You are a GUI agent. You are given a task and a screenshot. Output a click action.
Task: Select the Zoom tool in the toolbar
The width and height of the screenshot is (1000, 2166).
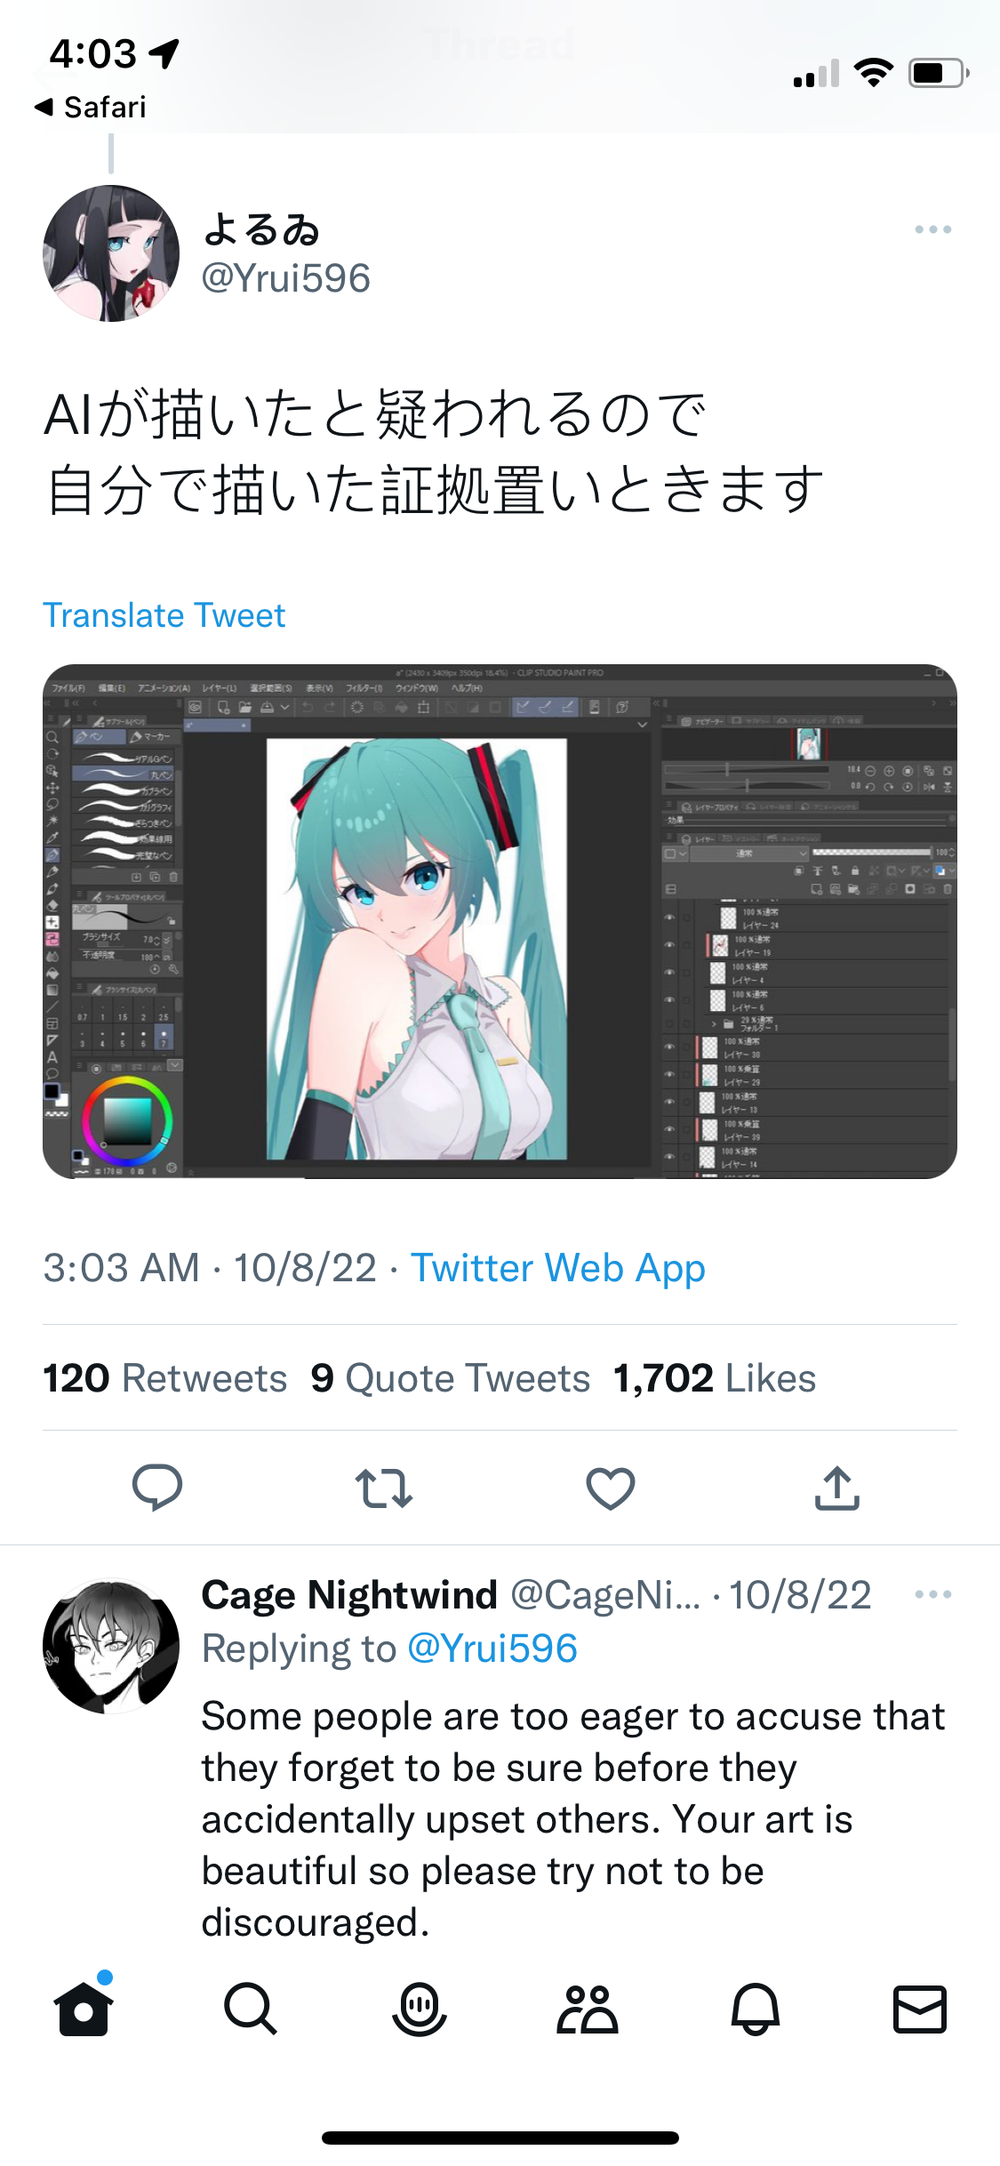tap(53, 737)
